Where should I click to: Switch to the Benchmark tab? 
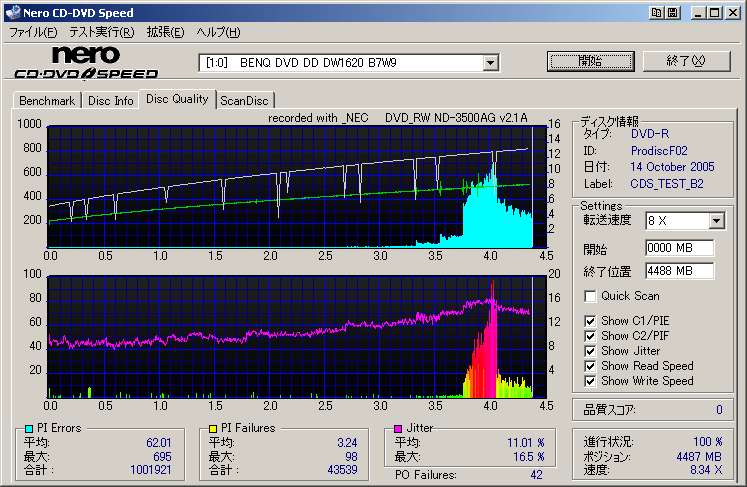coord(47,101)
